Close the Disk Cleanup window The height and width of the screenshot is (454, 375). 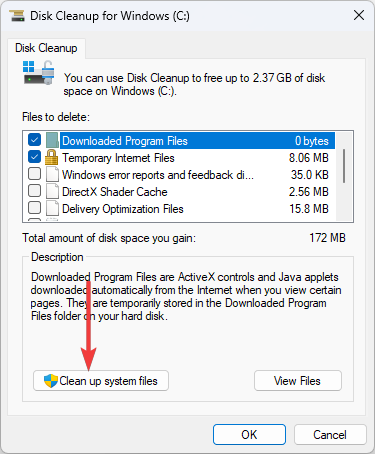tap(359, 15)
